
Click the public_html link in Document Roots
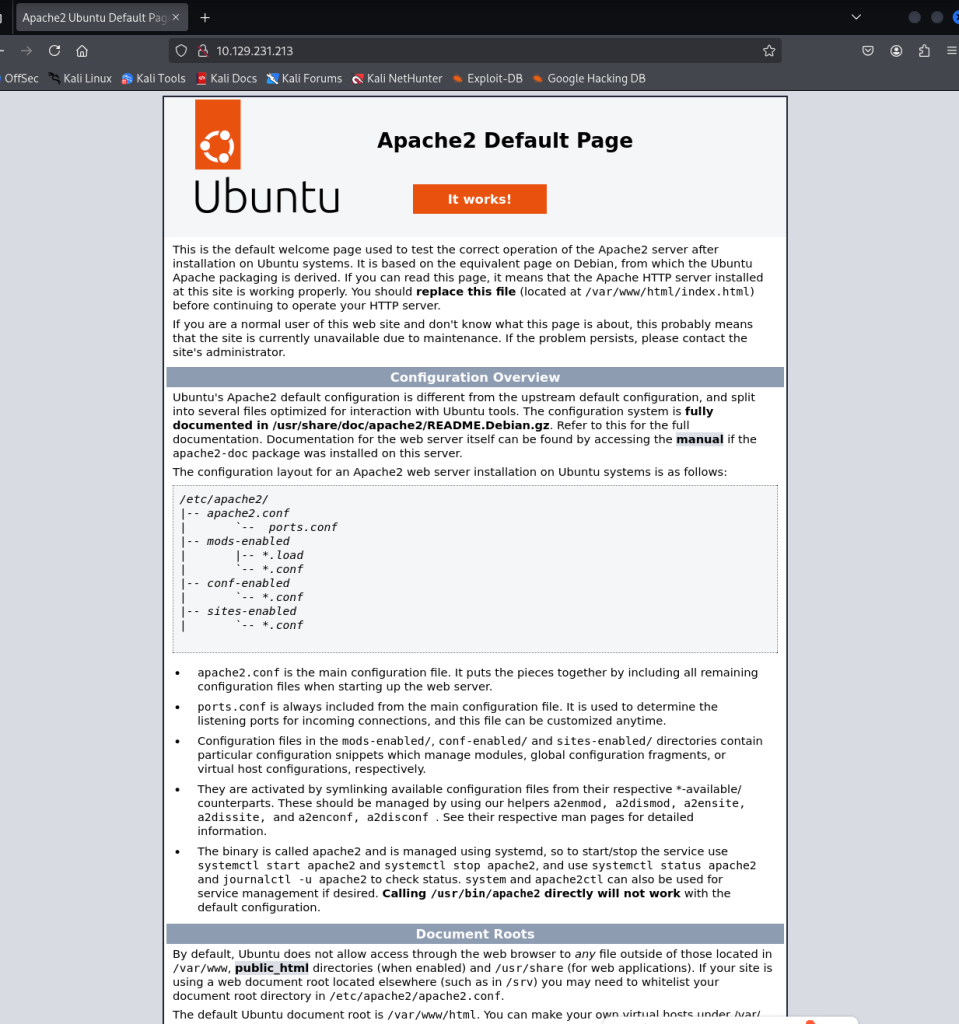click(x=271, y=968)
